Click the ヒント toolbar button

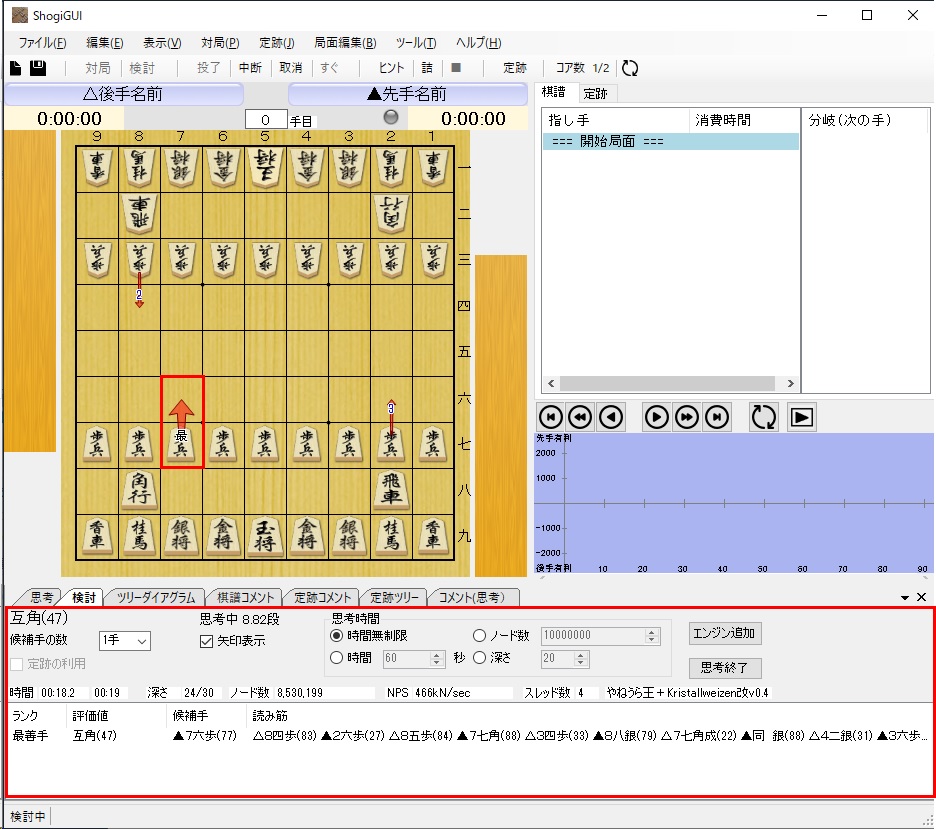coord(391,68)
